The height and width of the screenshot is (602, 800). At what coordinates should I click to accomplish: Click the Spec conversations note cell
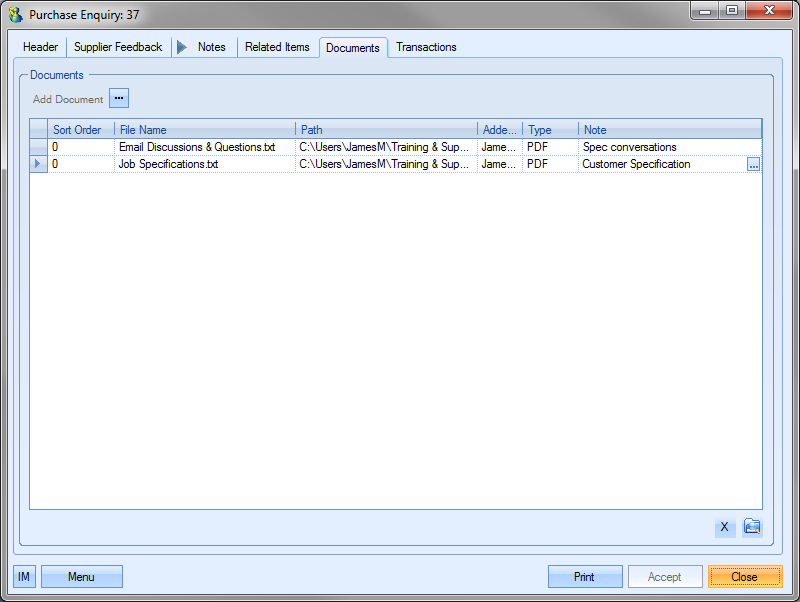click(x=670, y=147)
